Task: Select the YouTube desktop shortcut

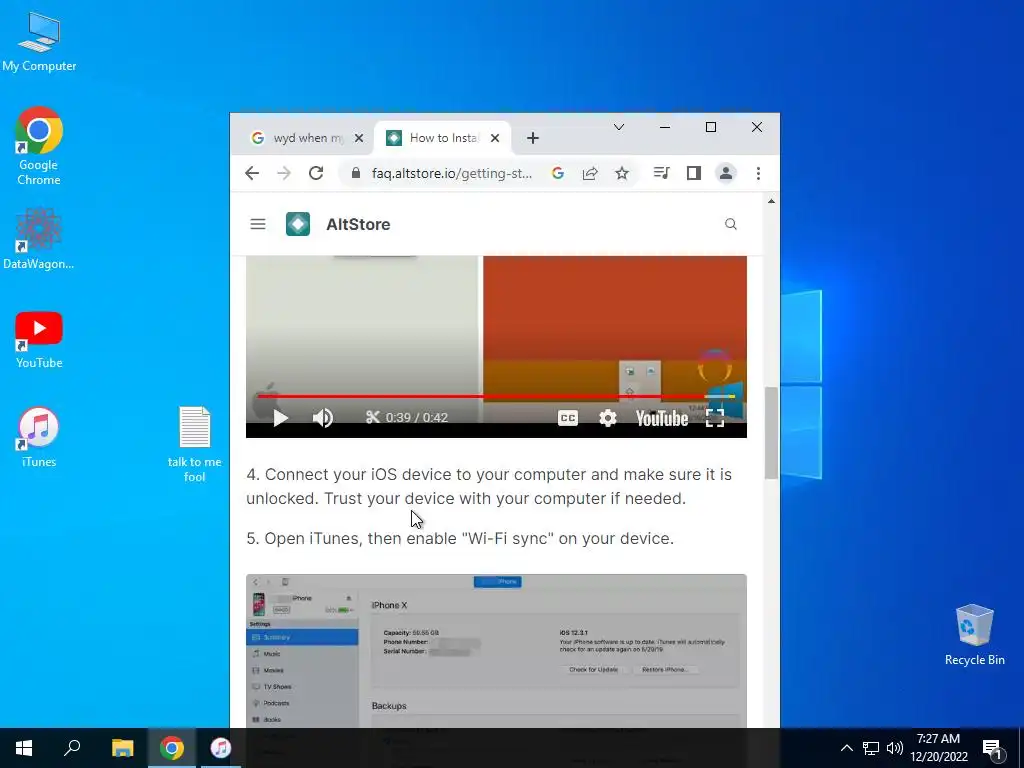Action: coord(39,340)
